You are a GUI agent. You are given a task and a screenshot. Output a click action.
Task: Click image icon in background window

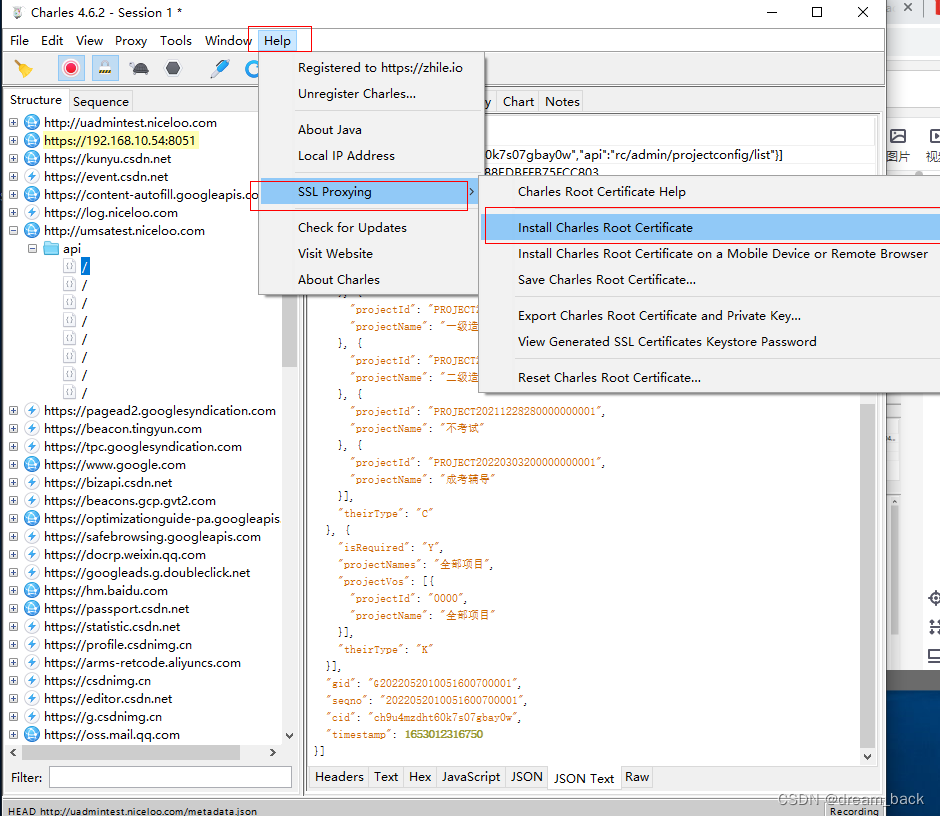[x=897, y=136]
